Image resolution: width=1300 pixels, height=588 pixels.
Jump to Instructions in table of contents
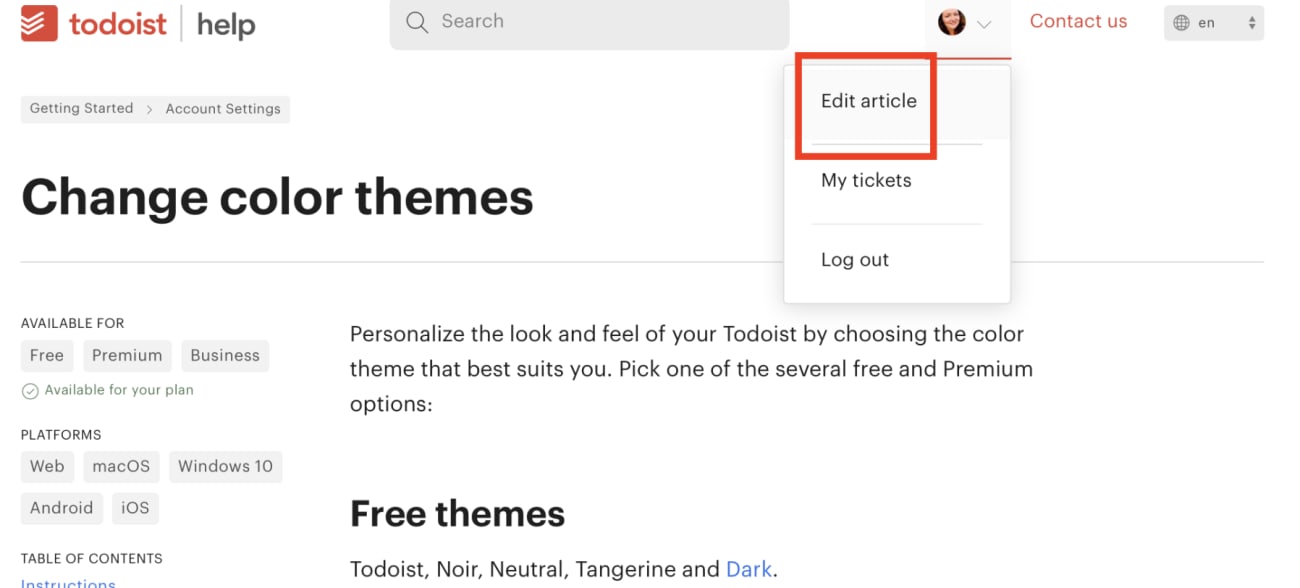pos(68,583)
